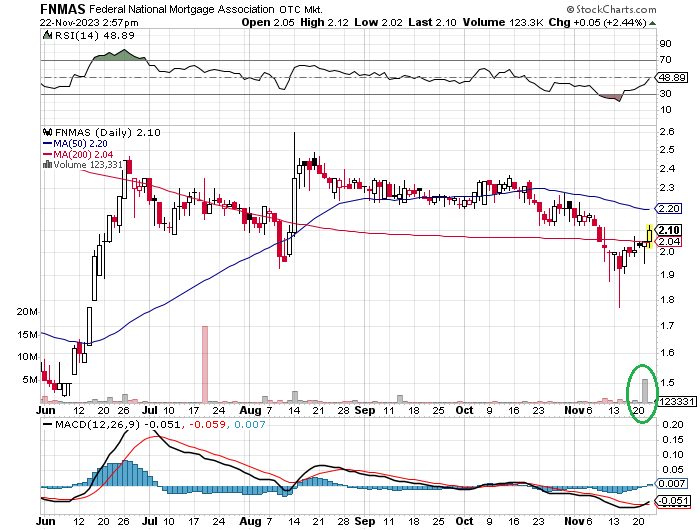Click the Chg +0.05 (+2.44%) value

tap(597, 22)
